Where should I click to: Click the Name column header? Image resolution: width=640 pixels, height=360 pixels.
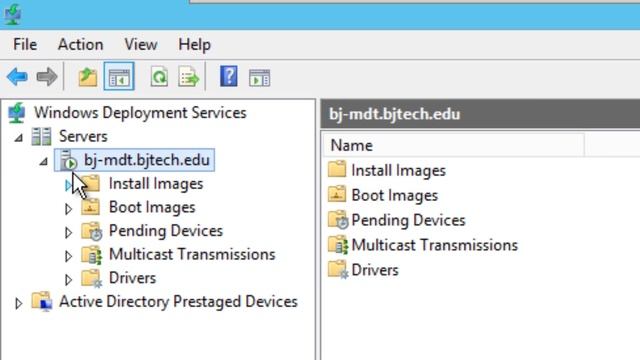453,145
